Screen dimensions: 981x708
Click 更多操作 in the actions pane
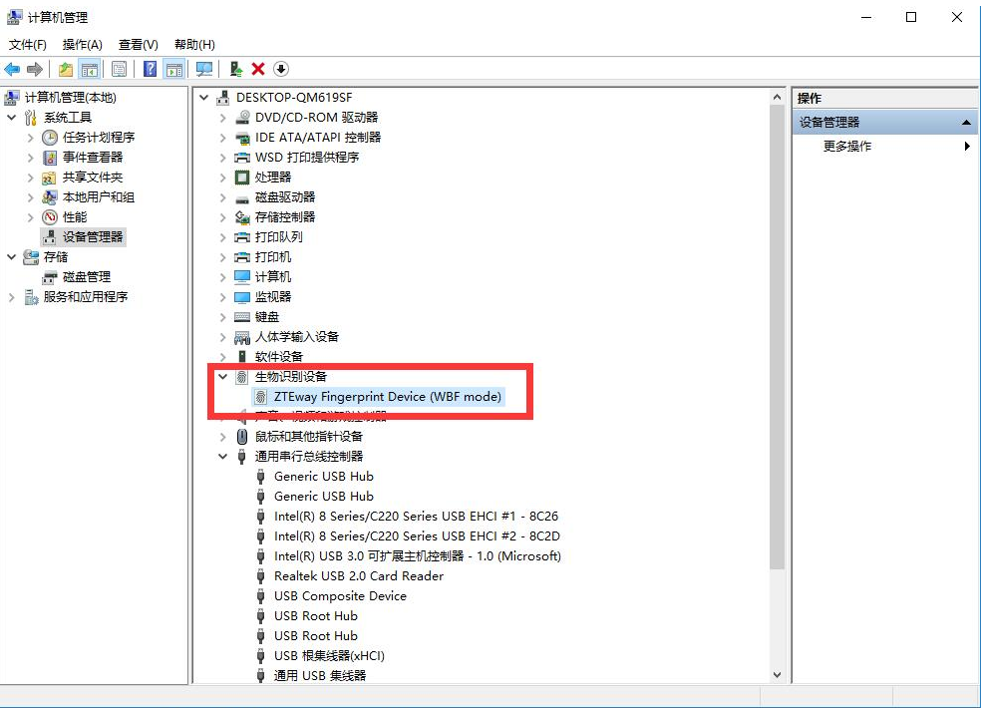[x=847, y=146]
